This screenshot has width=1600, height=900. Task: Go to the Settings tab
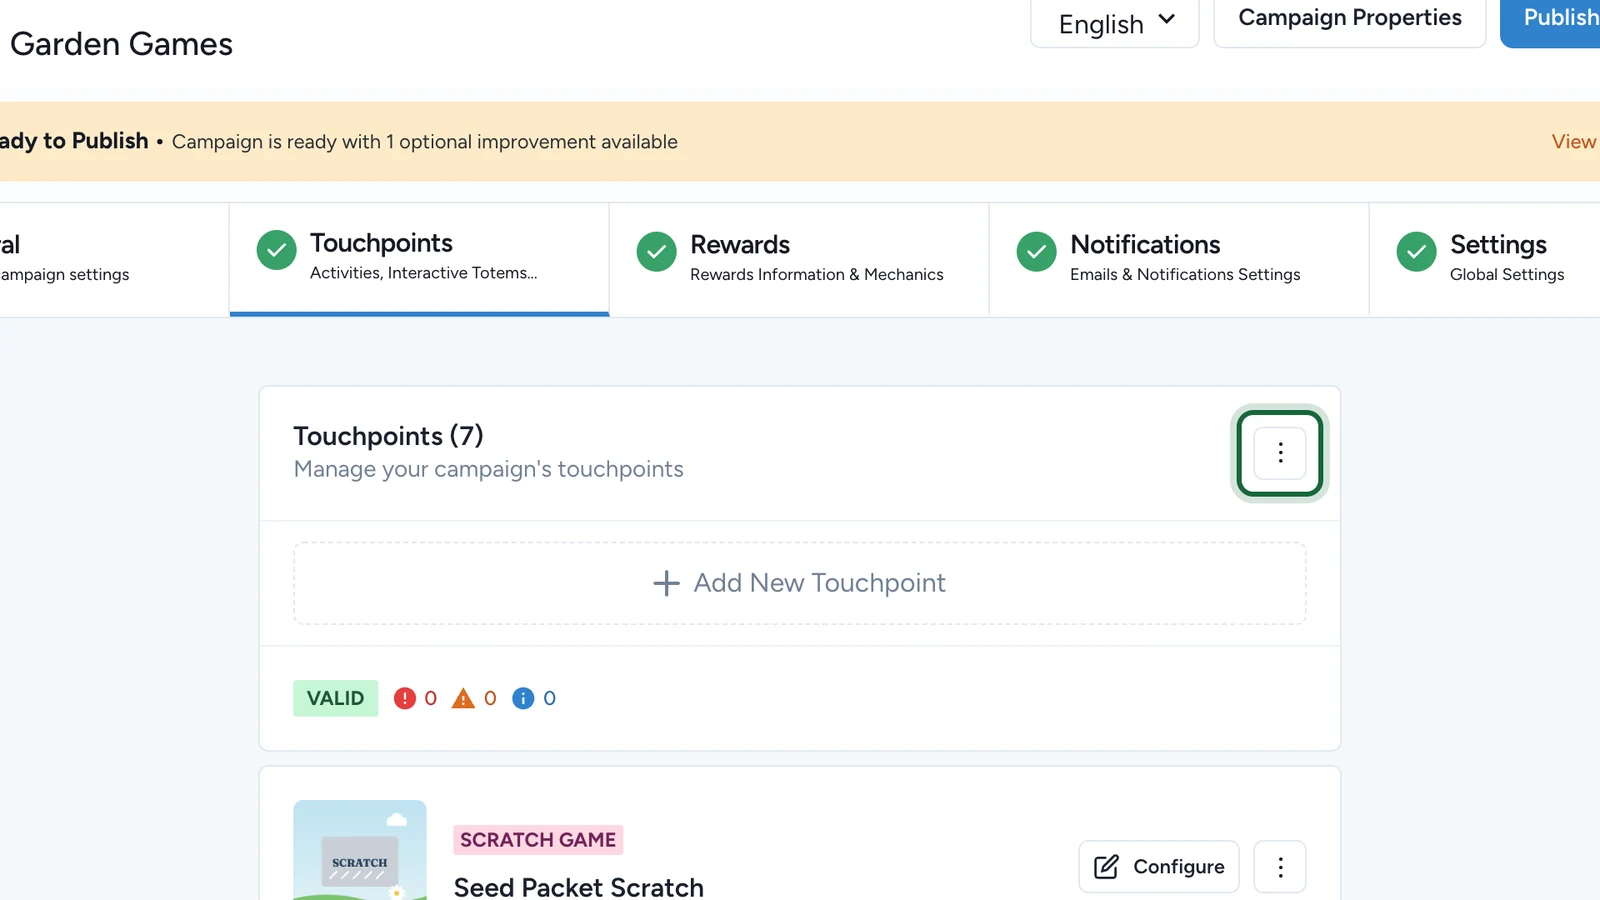click(x=1485, y=259)
